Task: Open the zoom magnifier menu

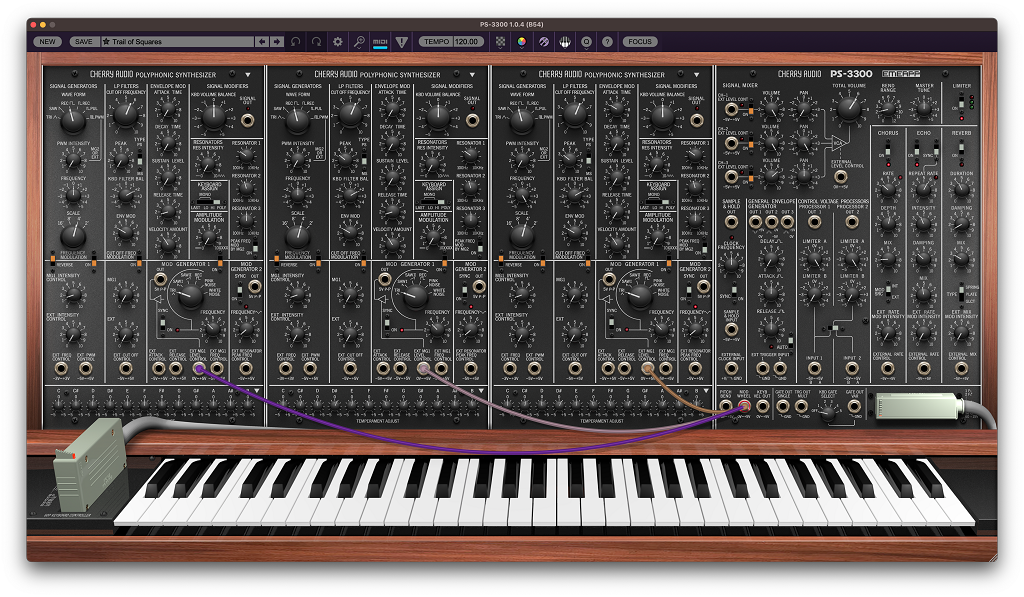Action: [359, 42]
